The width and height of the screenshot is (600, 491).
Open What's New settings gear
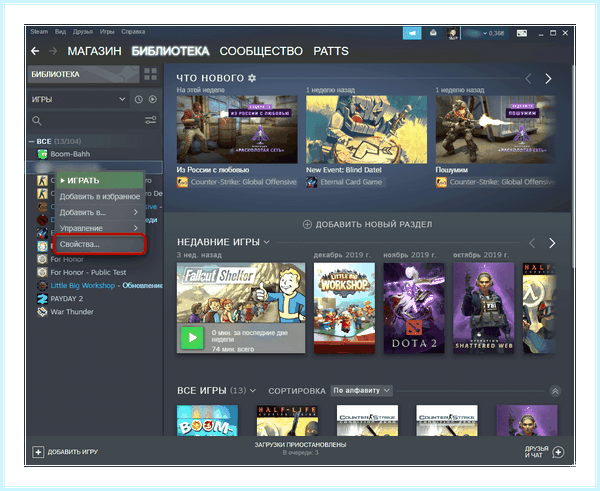coord(252,78)
